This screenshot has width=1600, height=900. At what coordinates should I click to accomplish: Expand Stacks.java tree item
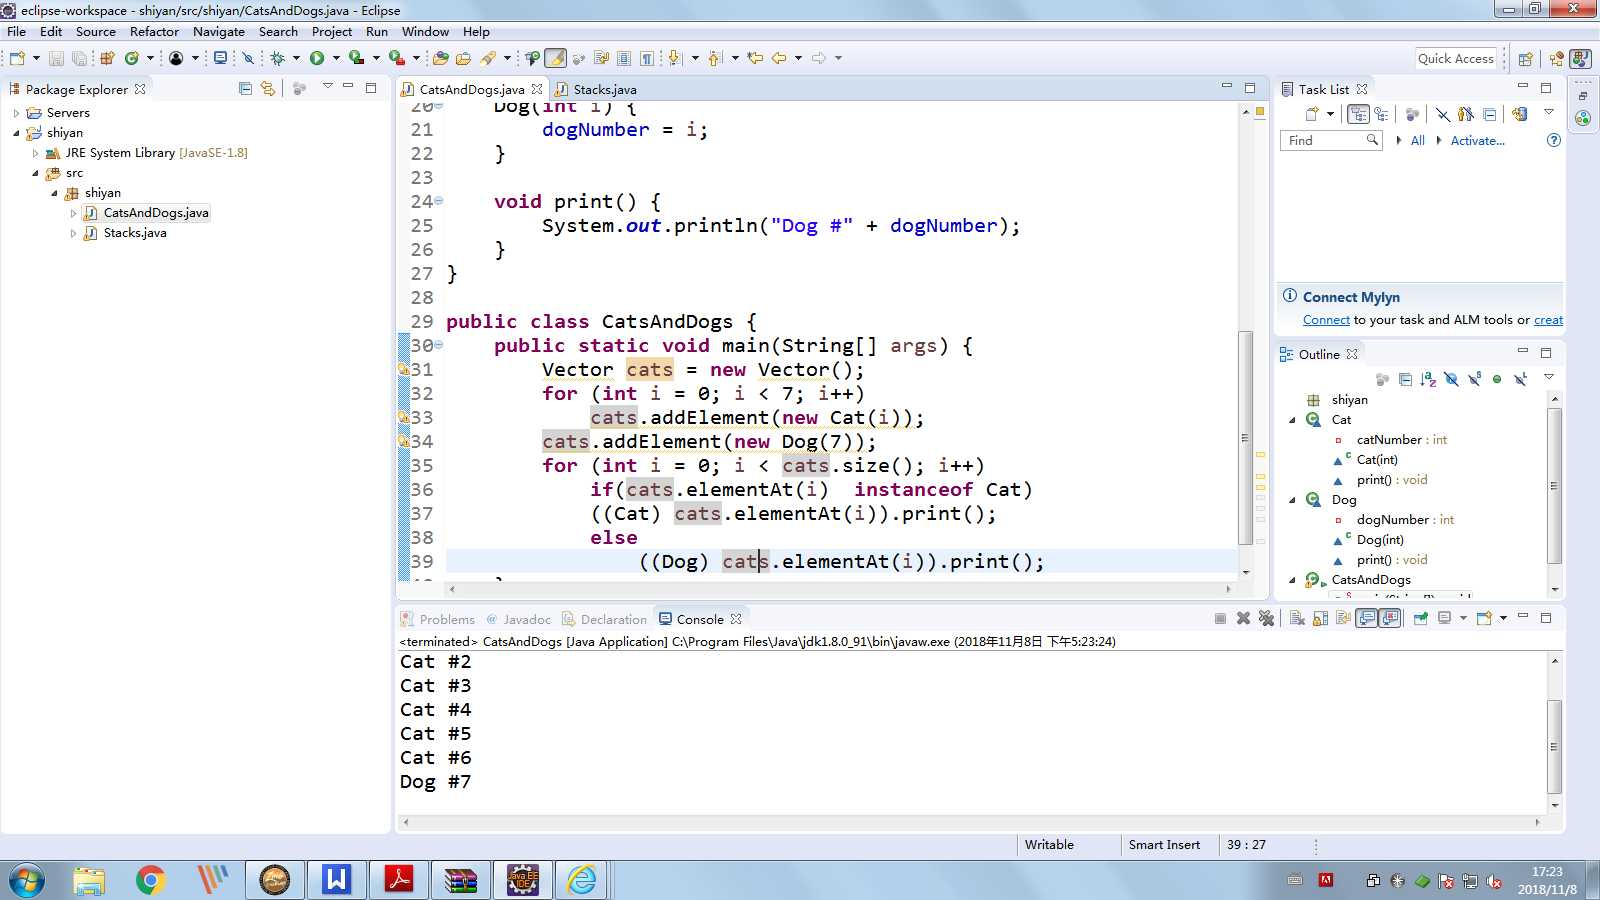pyautogui.click(x=73, y=233)
